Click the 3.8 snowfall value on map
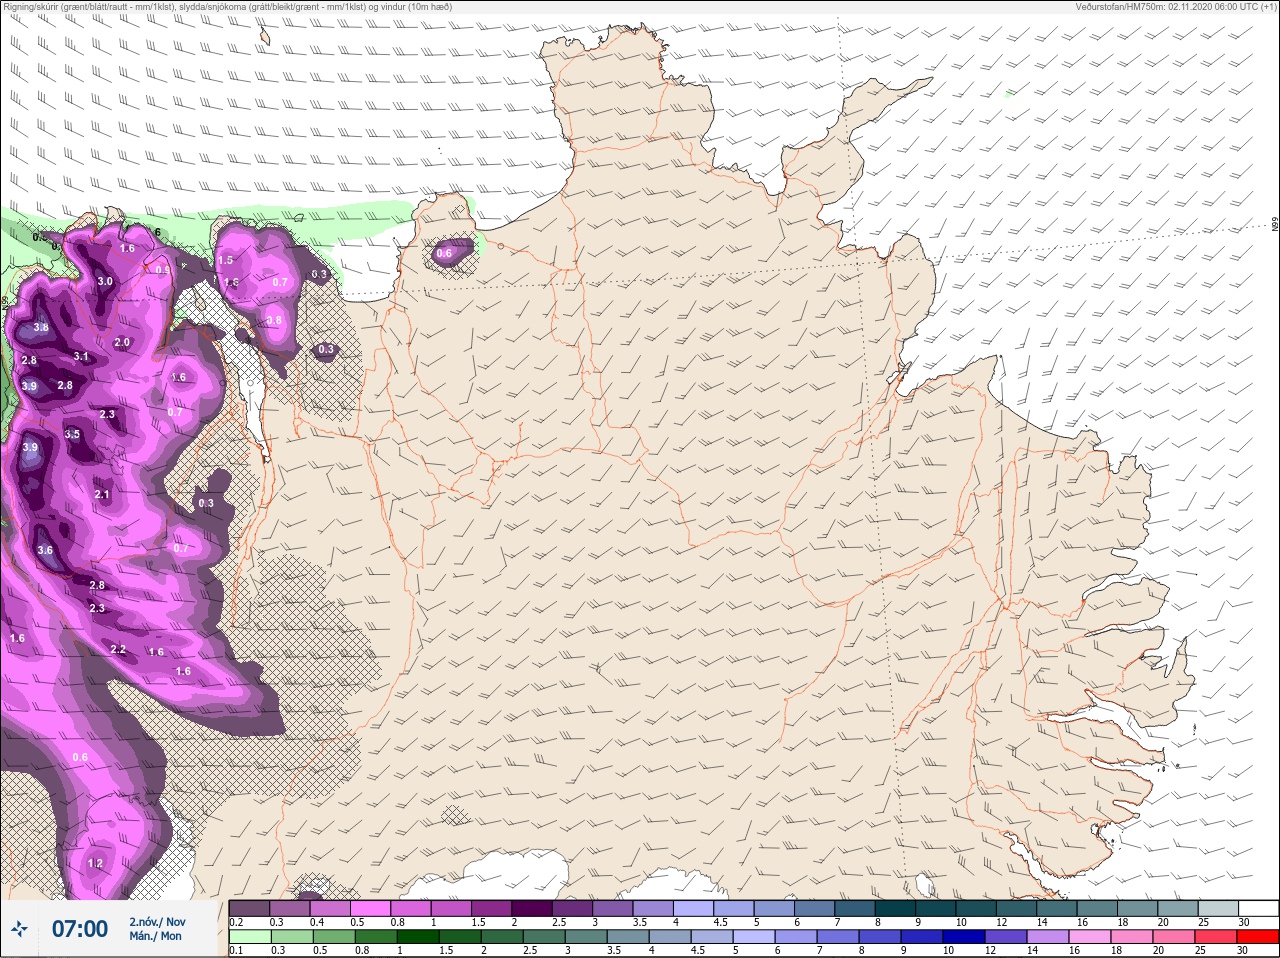The width and height of the screenshot is (1280, 958). 41,327
